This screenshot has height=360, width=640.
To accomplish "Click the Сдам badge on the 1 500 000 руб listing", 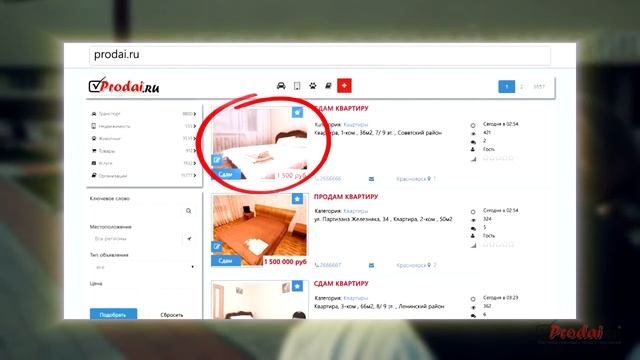I will [226, 261].
